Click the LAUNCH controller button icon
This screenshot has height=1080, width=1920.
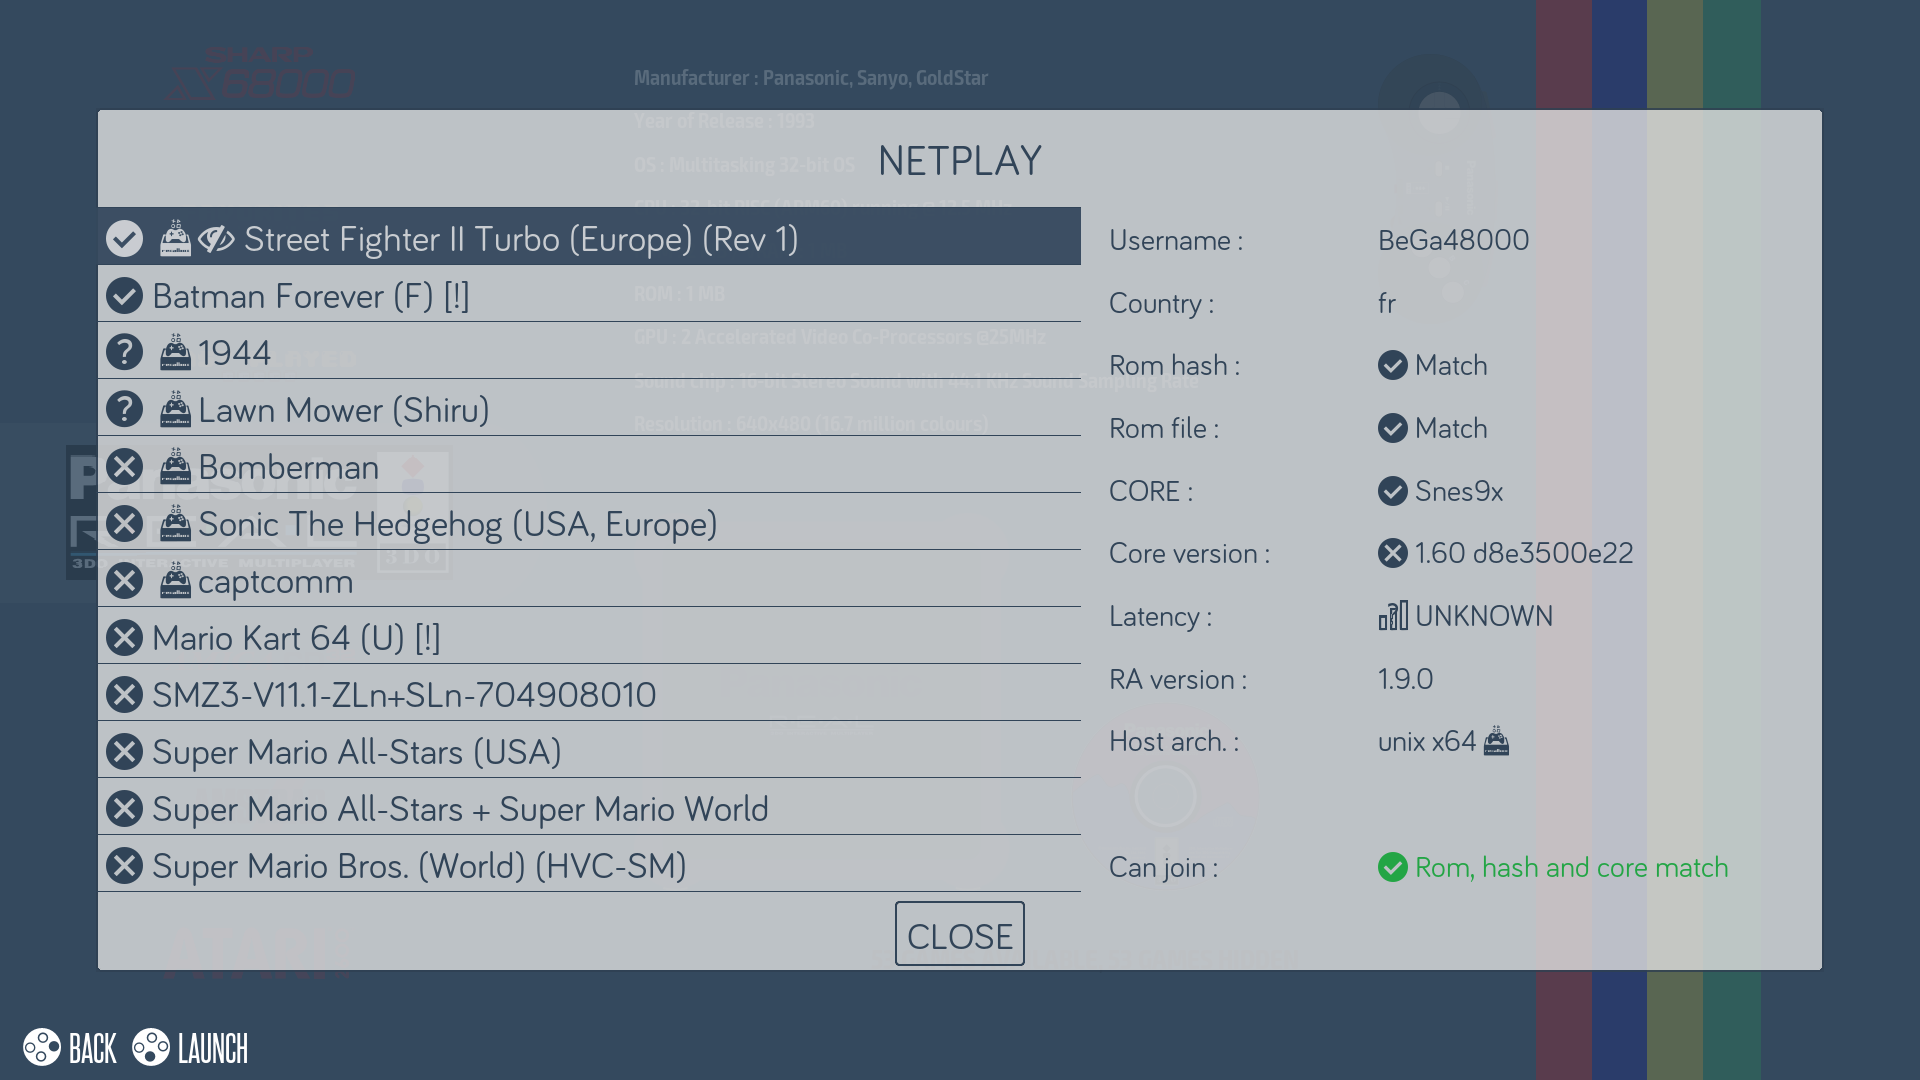coord(151,1048)
